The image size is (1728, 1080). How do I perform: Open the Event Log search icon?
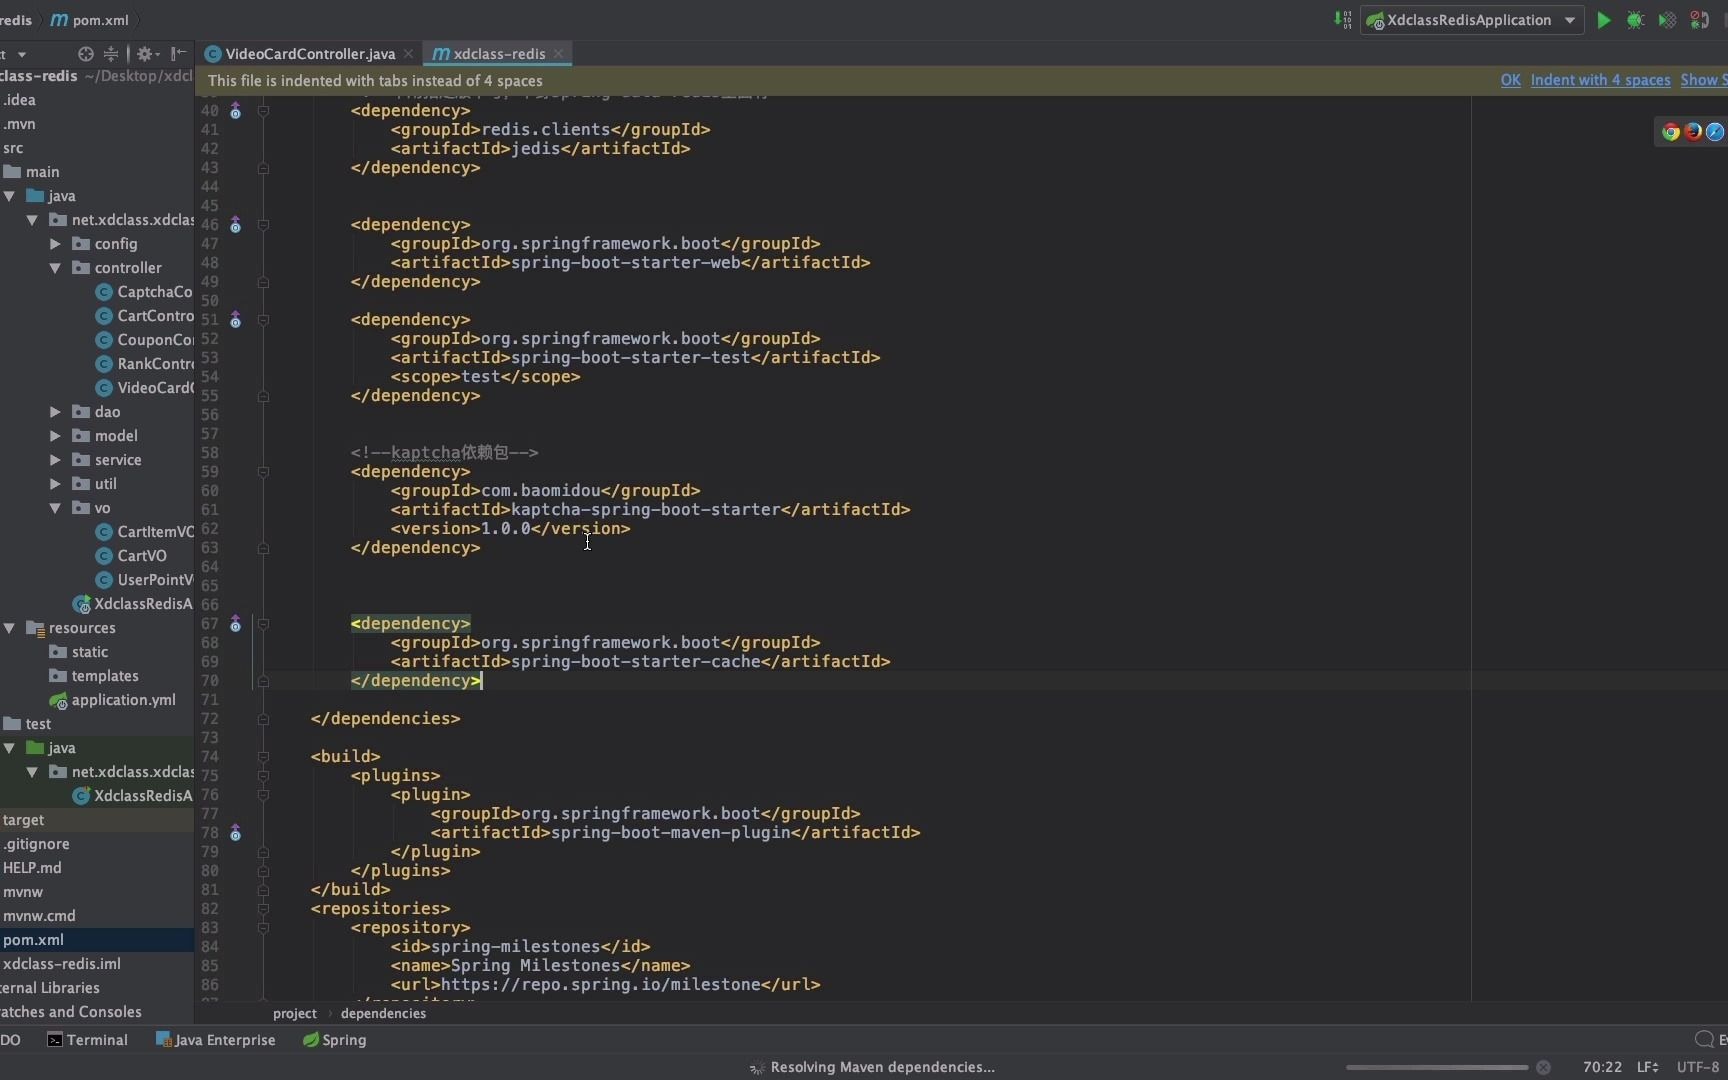[x=1704, y=1040]
